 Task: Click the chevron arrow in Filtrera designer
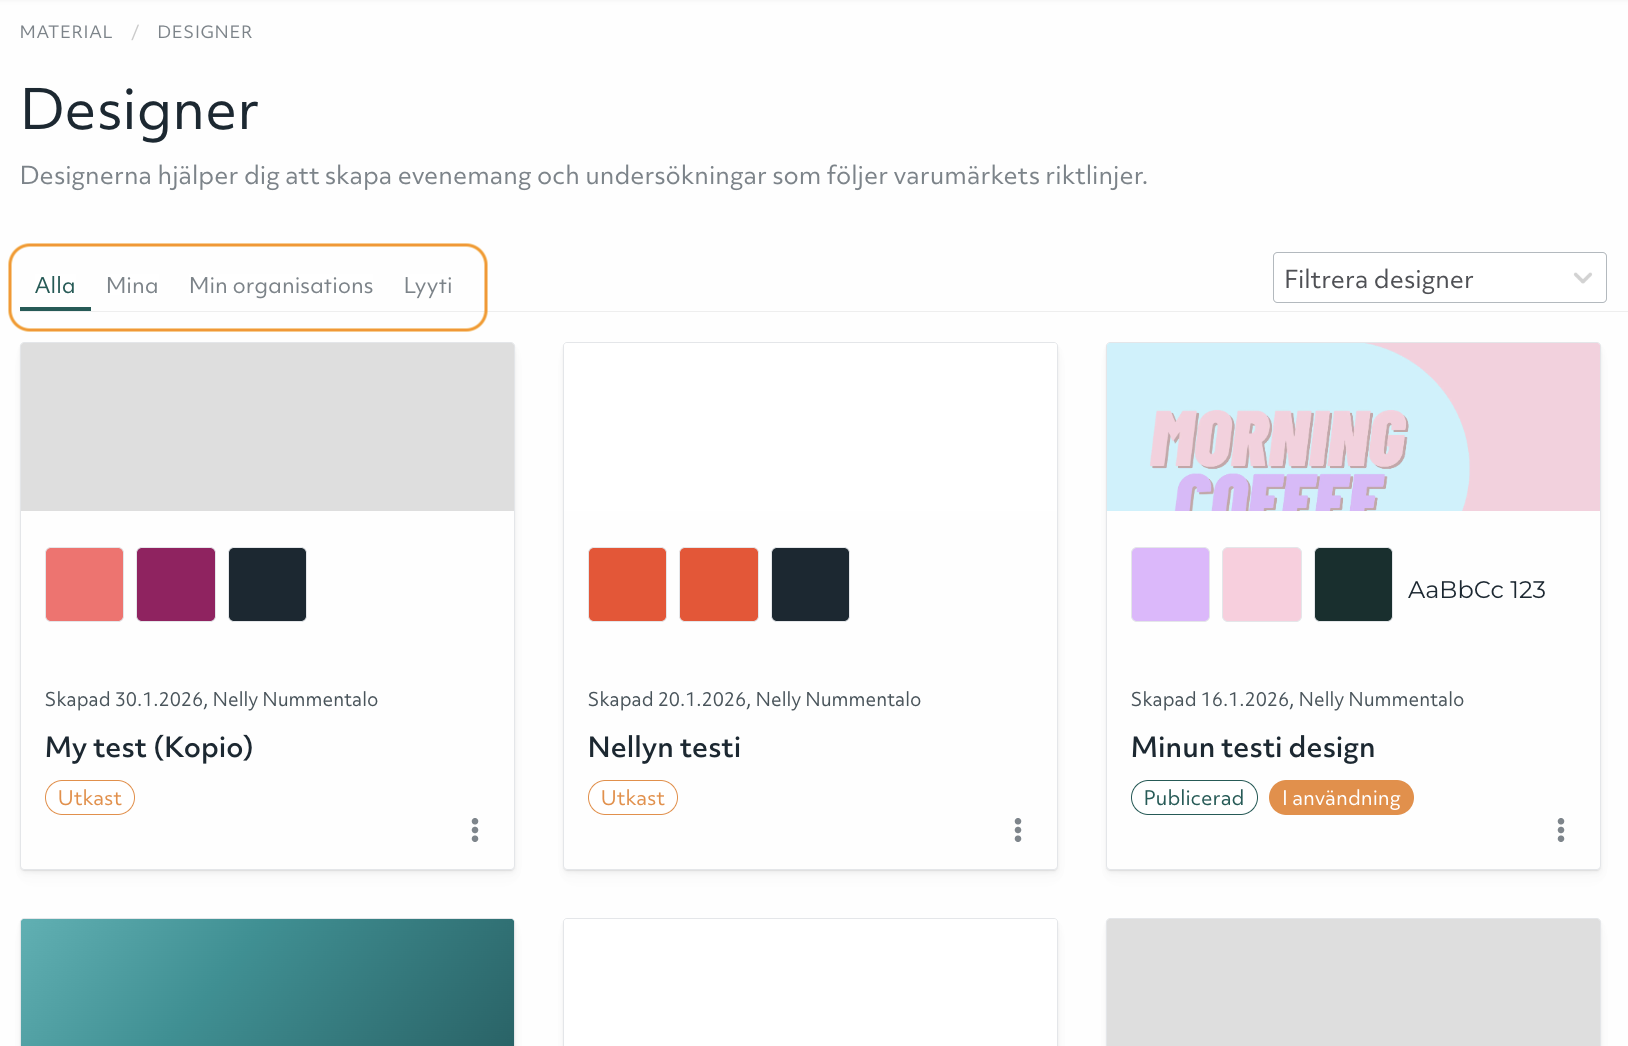(x=1582, y=279)
